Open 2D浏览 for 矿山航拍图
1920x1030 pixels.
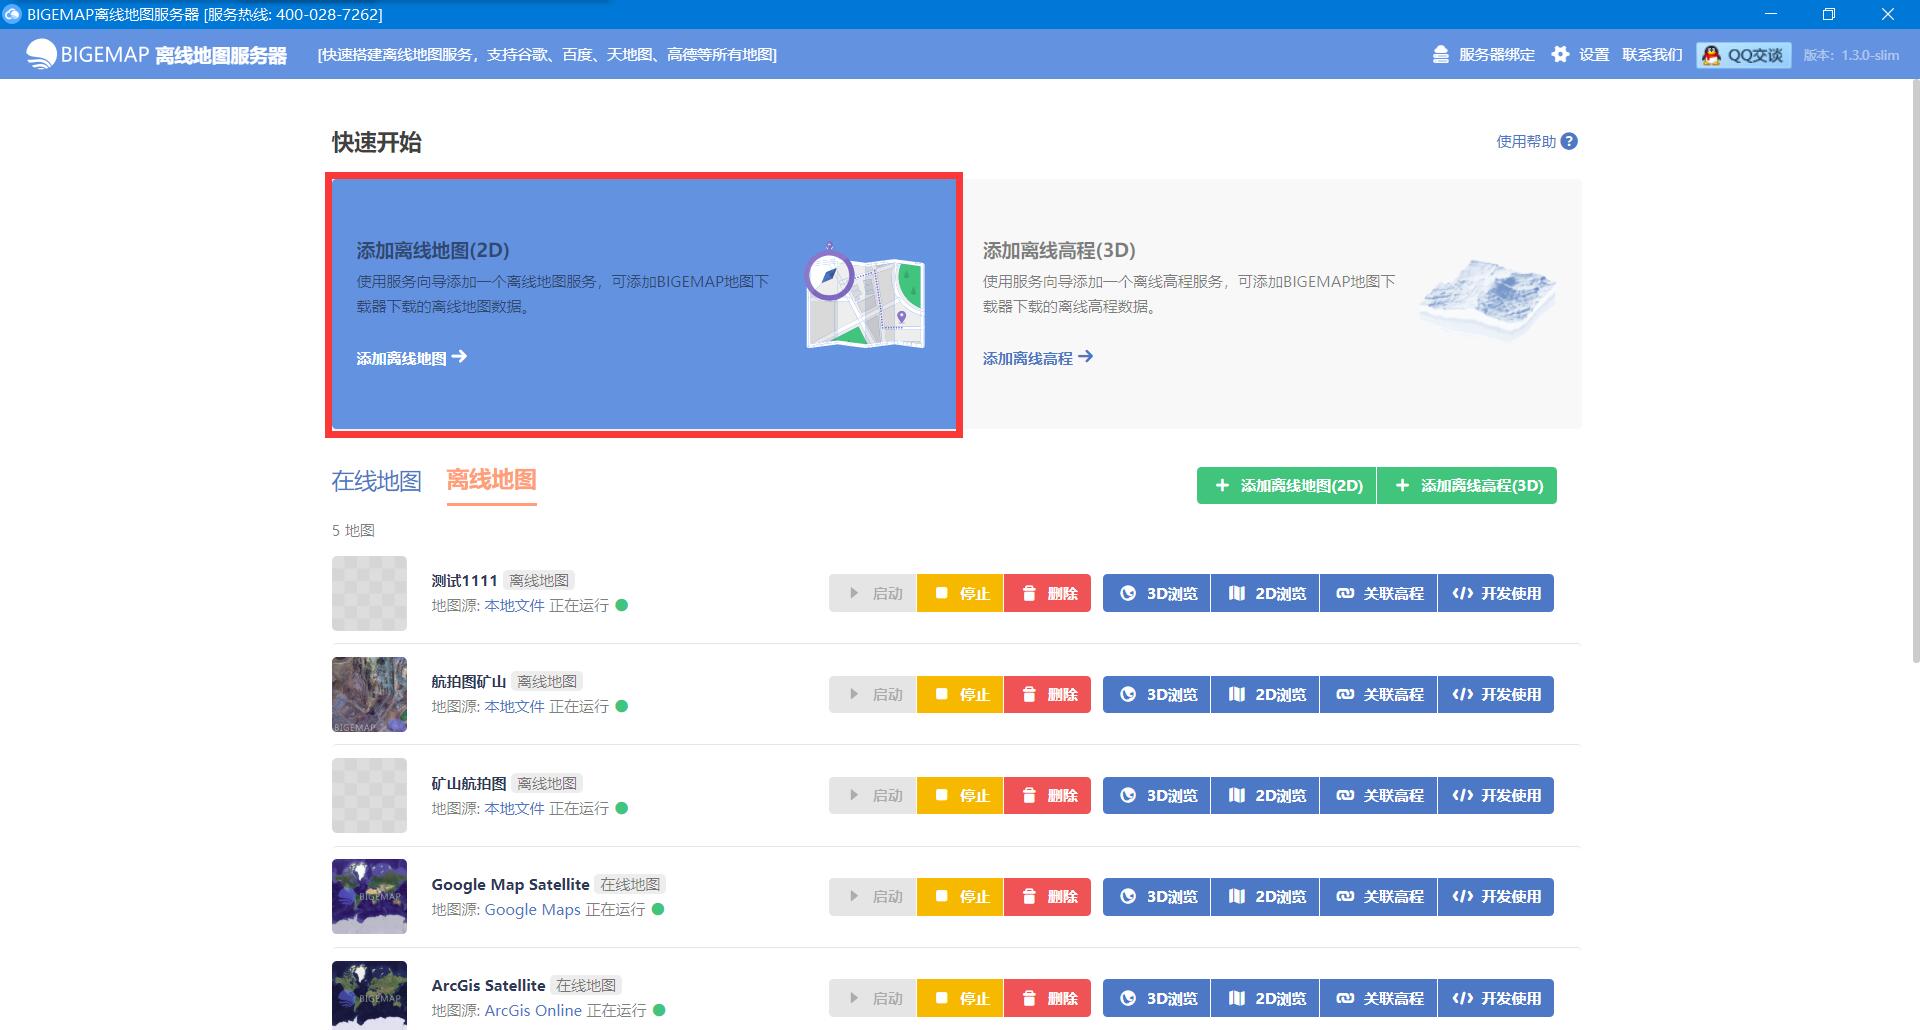tap(1265, 795)
